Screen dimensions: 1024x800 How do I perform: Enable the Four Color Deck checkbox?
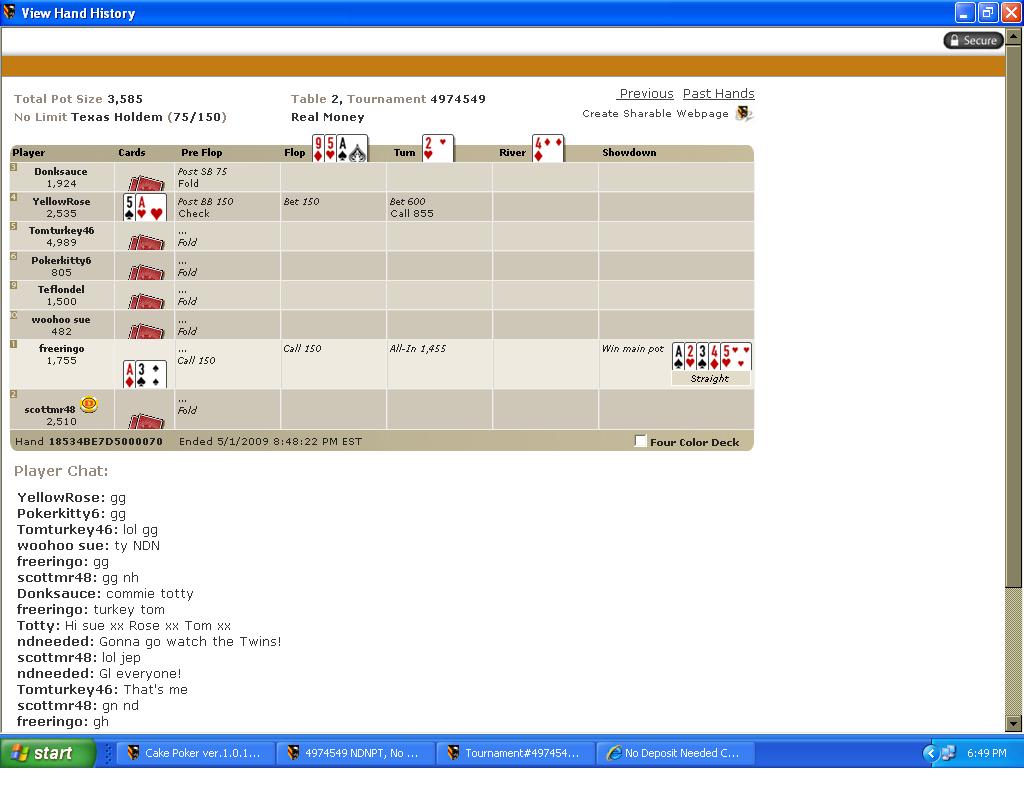tap(641, 441)
